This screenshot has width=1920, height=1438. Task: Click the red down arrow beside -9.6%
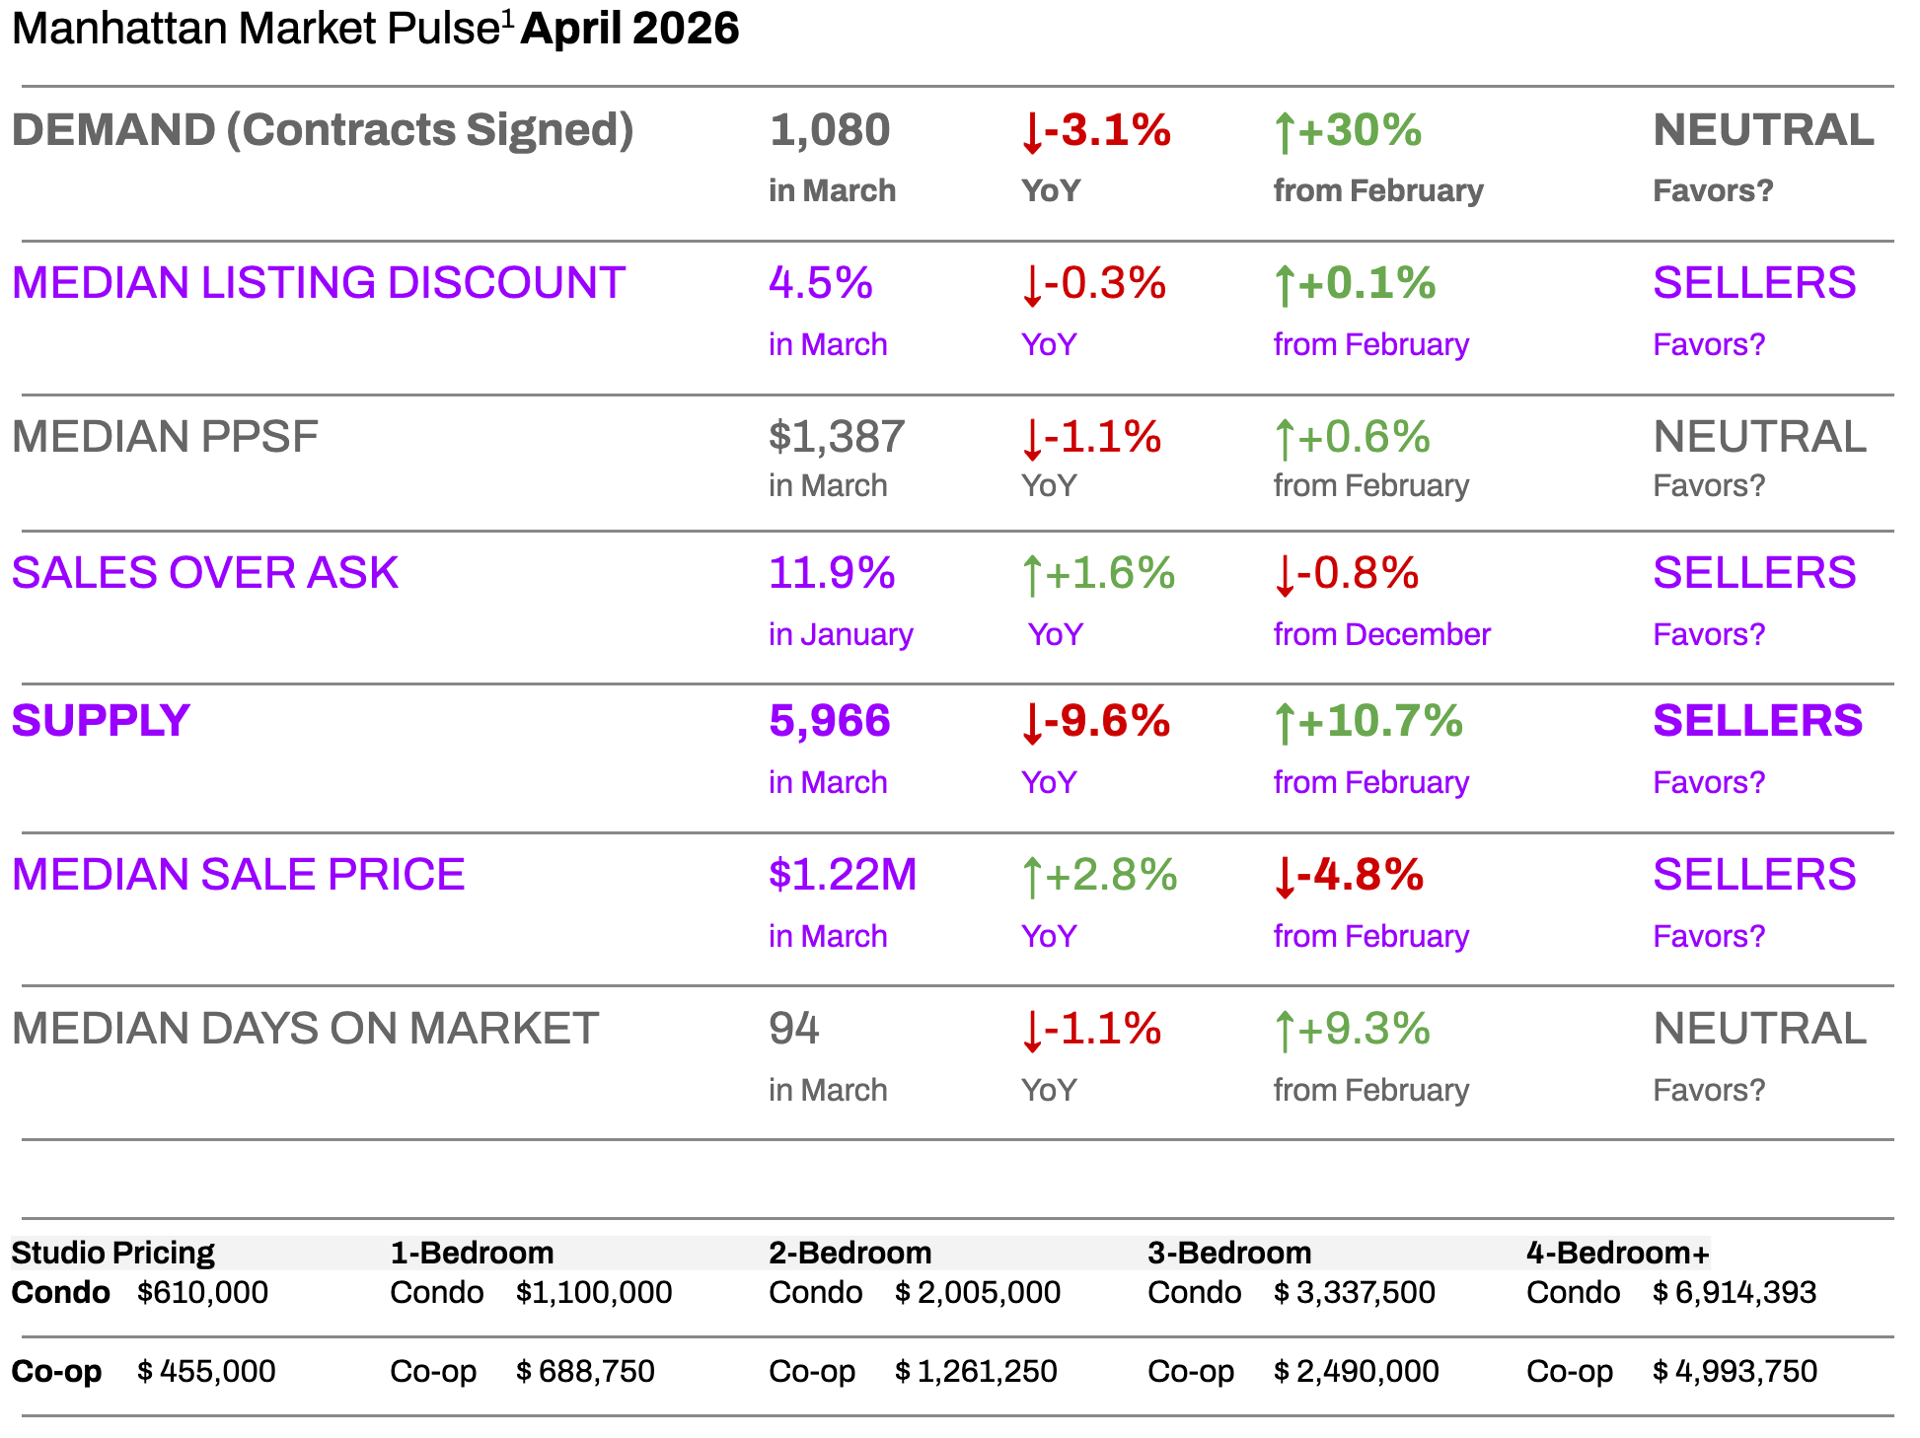click(1032, 723)
